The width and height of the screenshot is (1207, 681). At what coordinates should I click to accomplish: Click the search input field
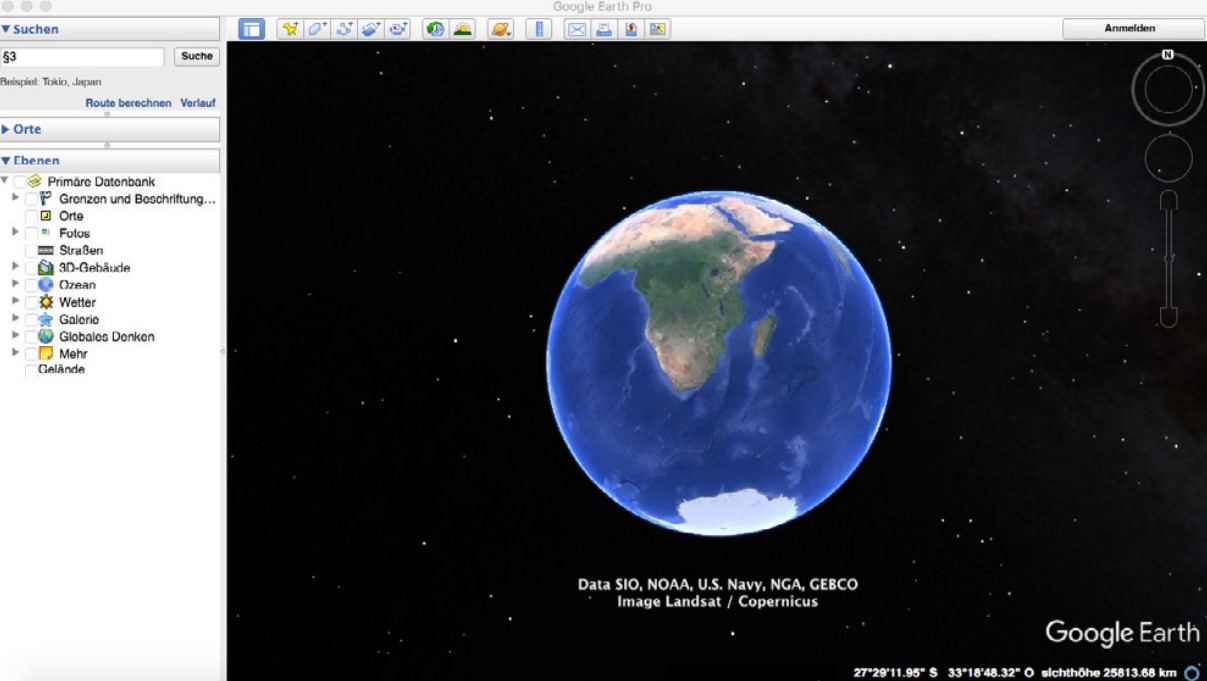[82, 57]
